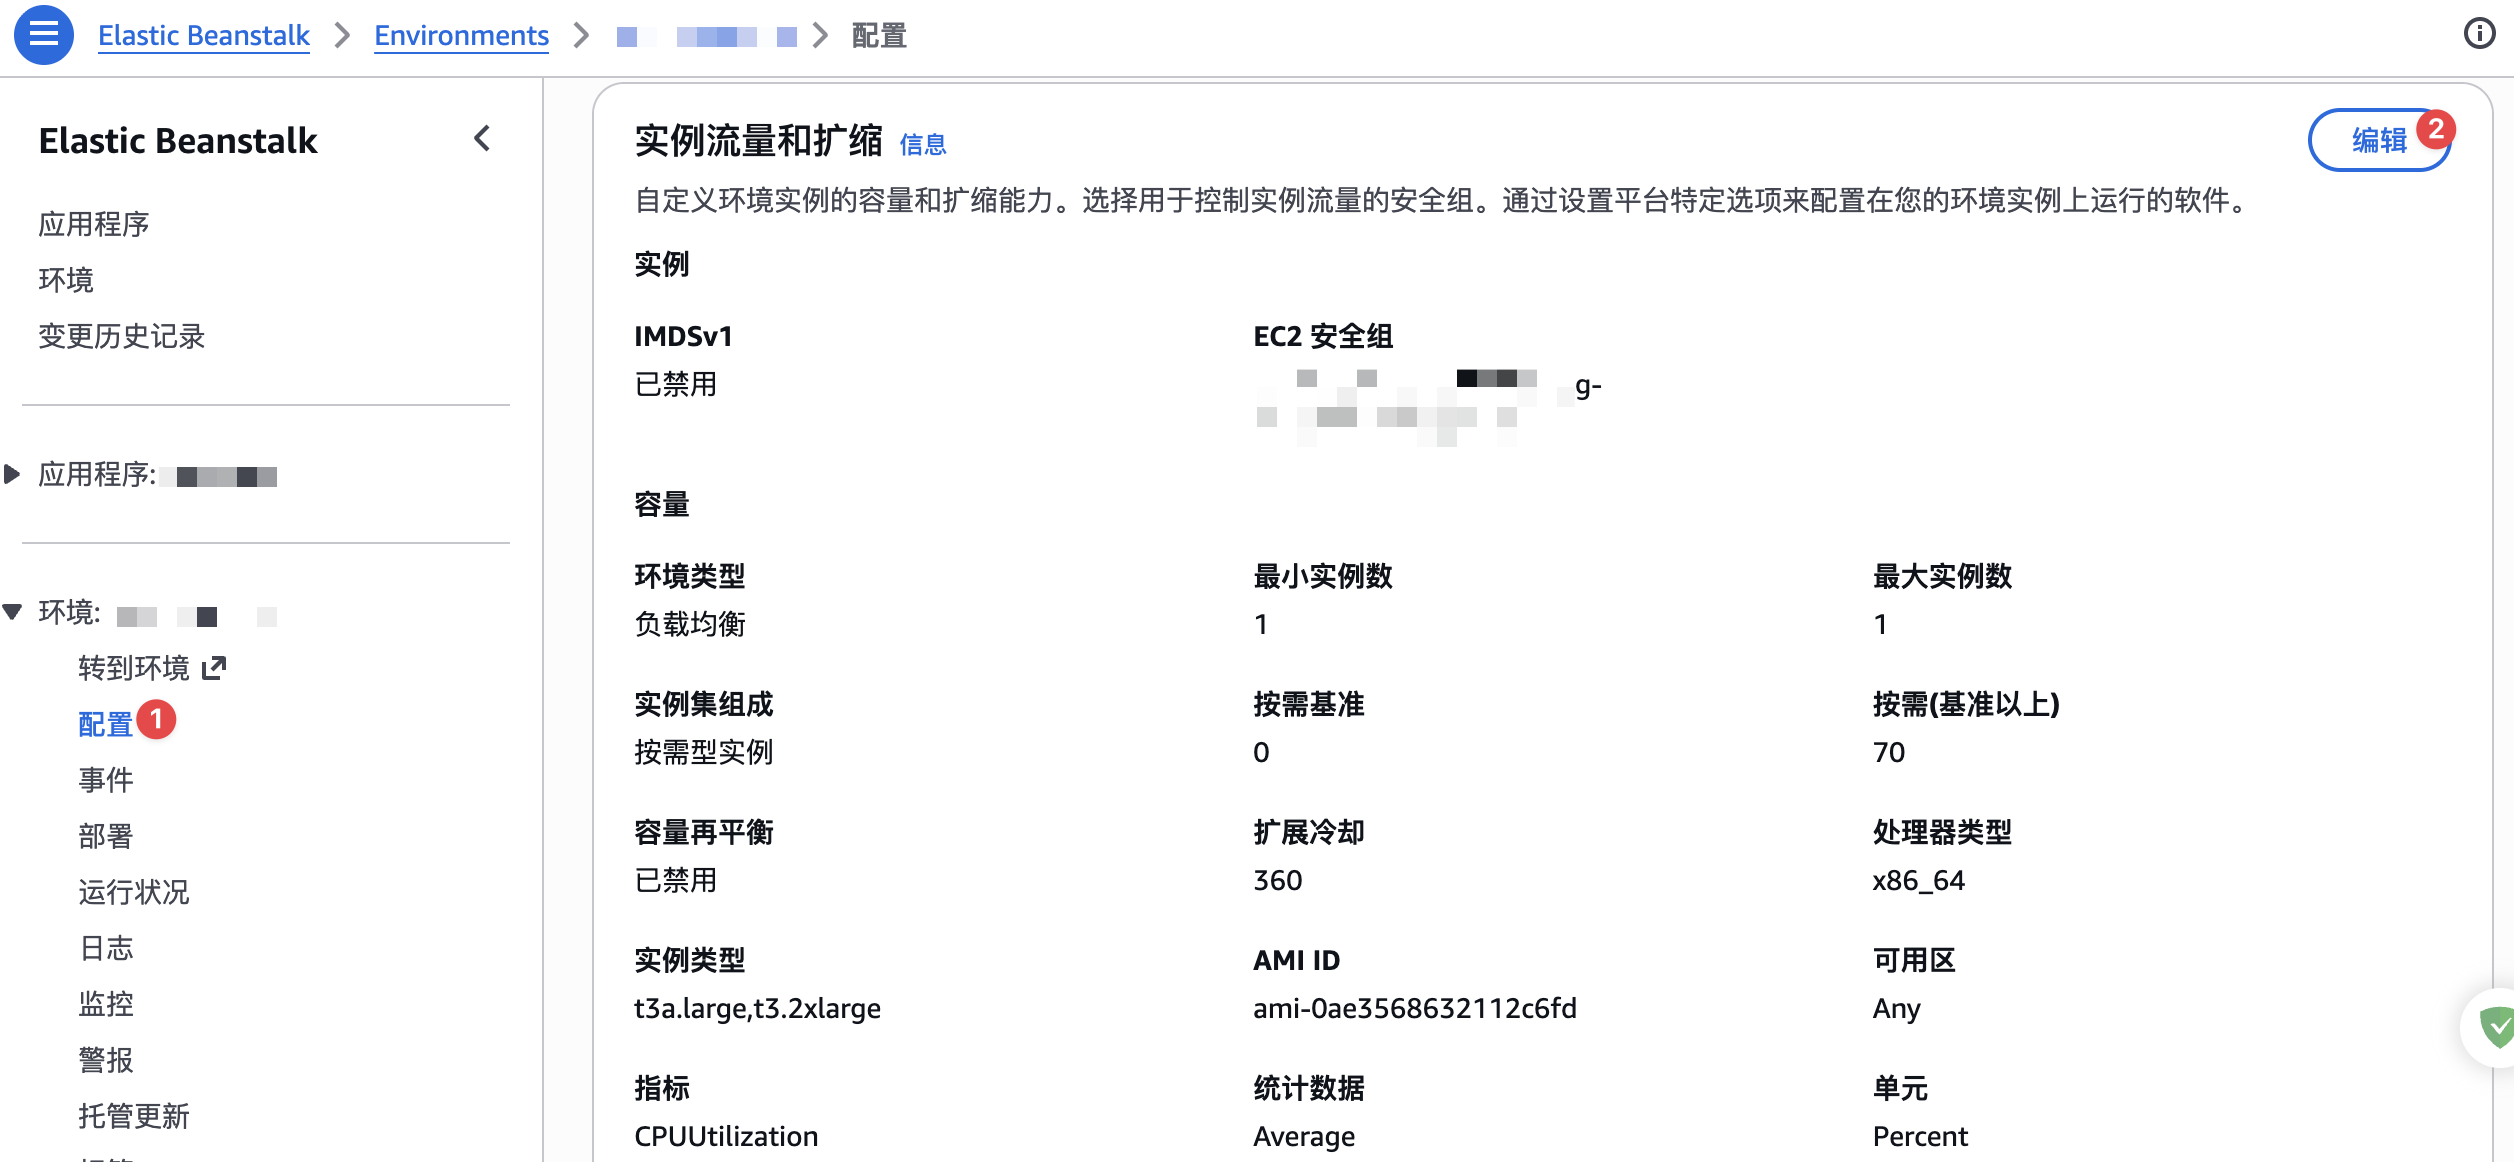This screenshot has height=1162, width=2514.
Task: Collapse the 环境 tree section
Action: [x=12, y=612]
